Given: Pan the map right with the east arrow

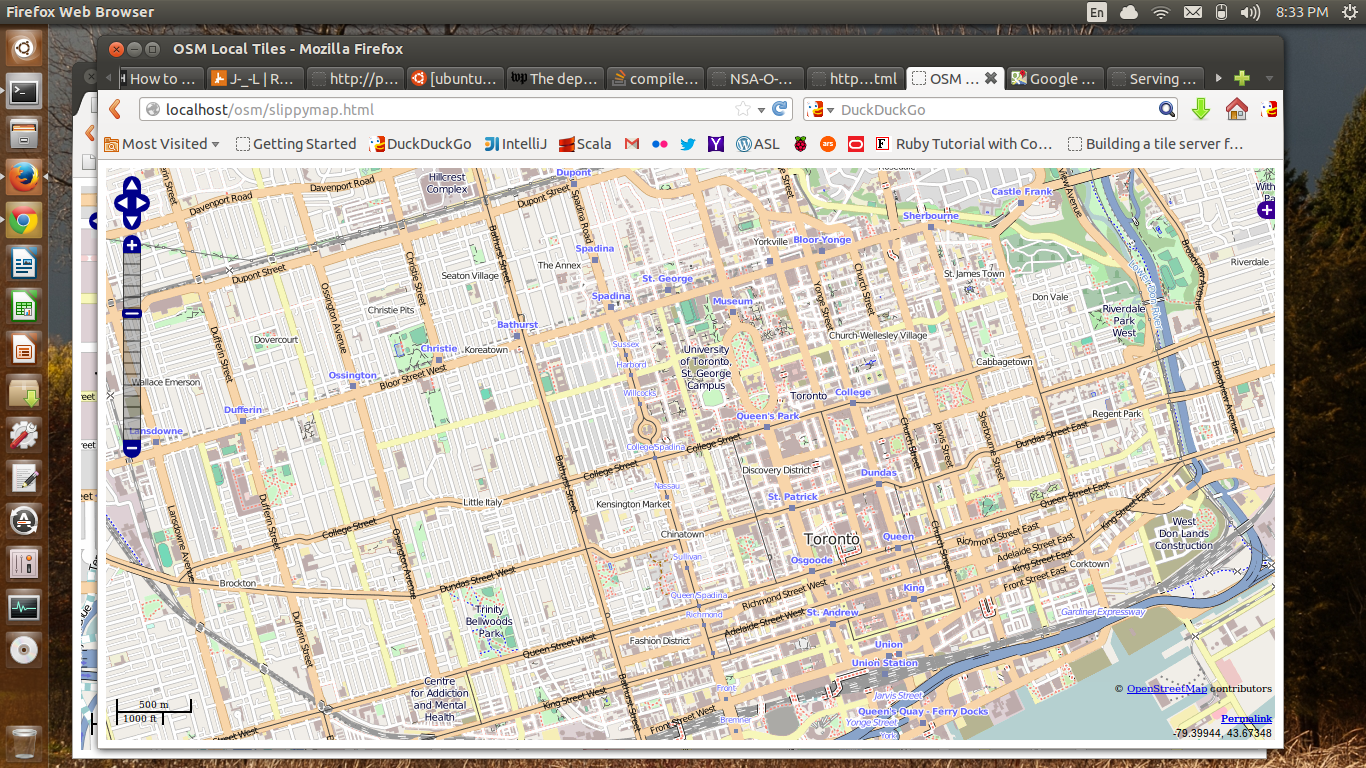Looking at the screenshot, I should [142, 203].
